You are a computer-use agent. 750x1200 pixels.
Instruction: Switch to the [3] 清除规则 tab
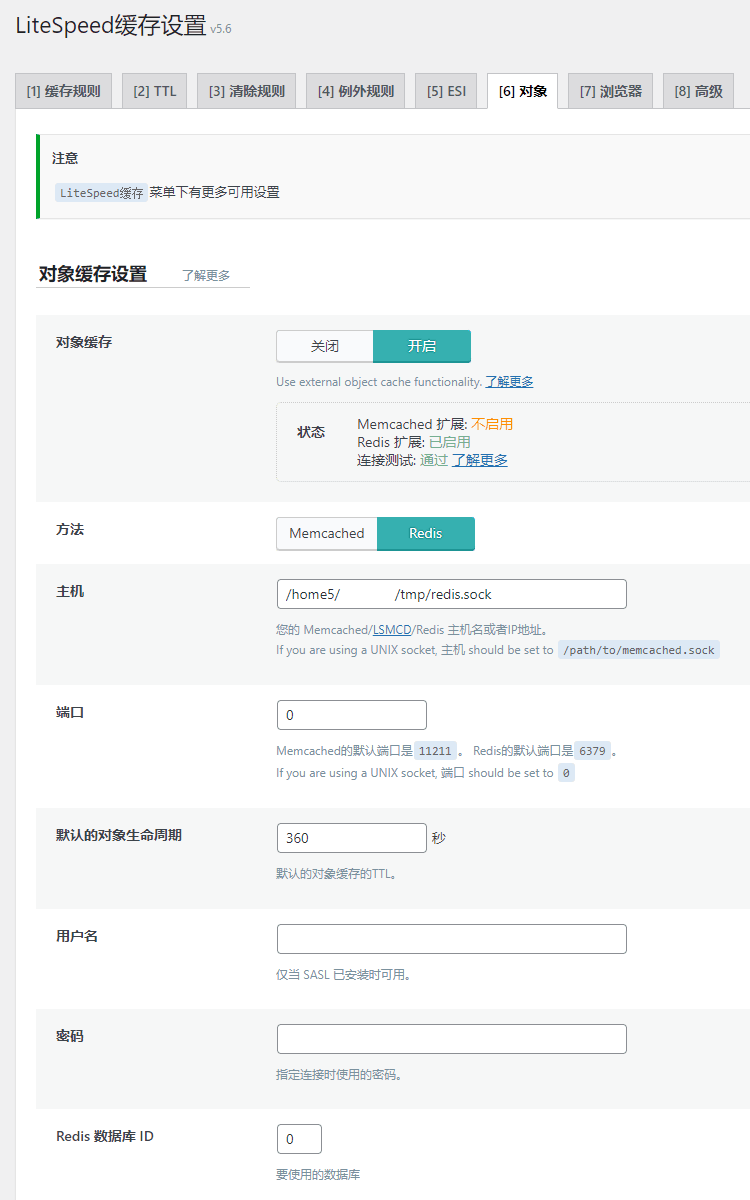[x=245, y=90]
